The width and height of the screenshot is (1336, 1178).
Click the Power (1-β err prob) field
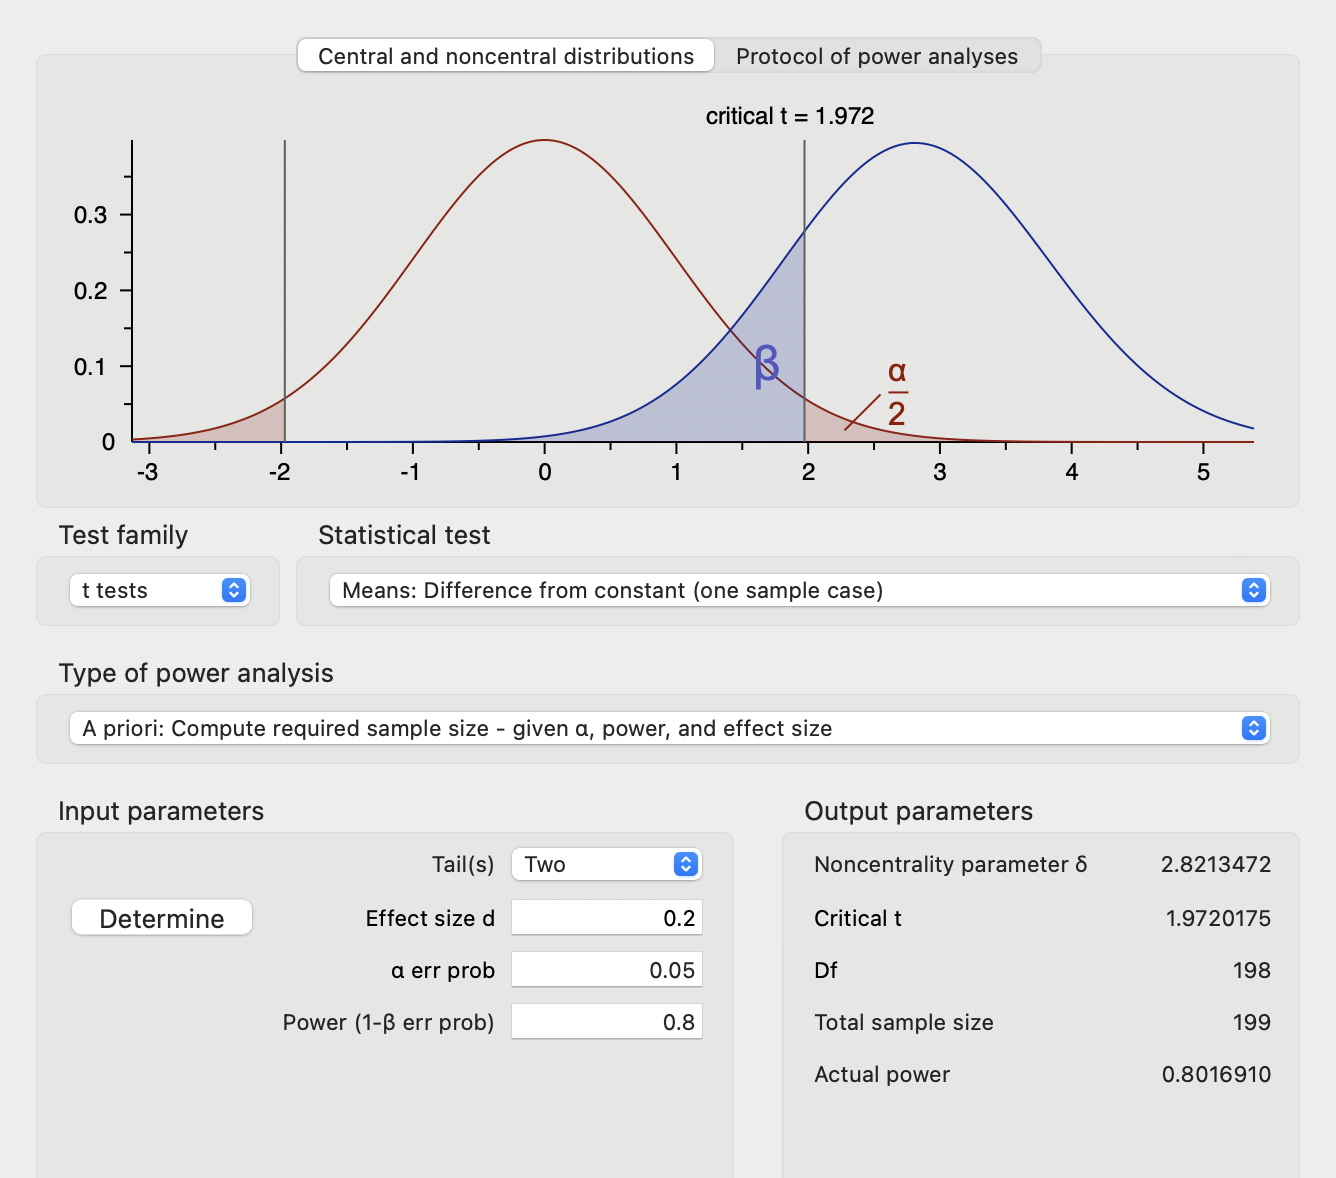(606, 1022)
